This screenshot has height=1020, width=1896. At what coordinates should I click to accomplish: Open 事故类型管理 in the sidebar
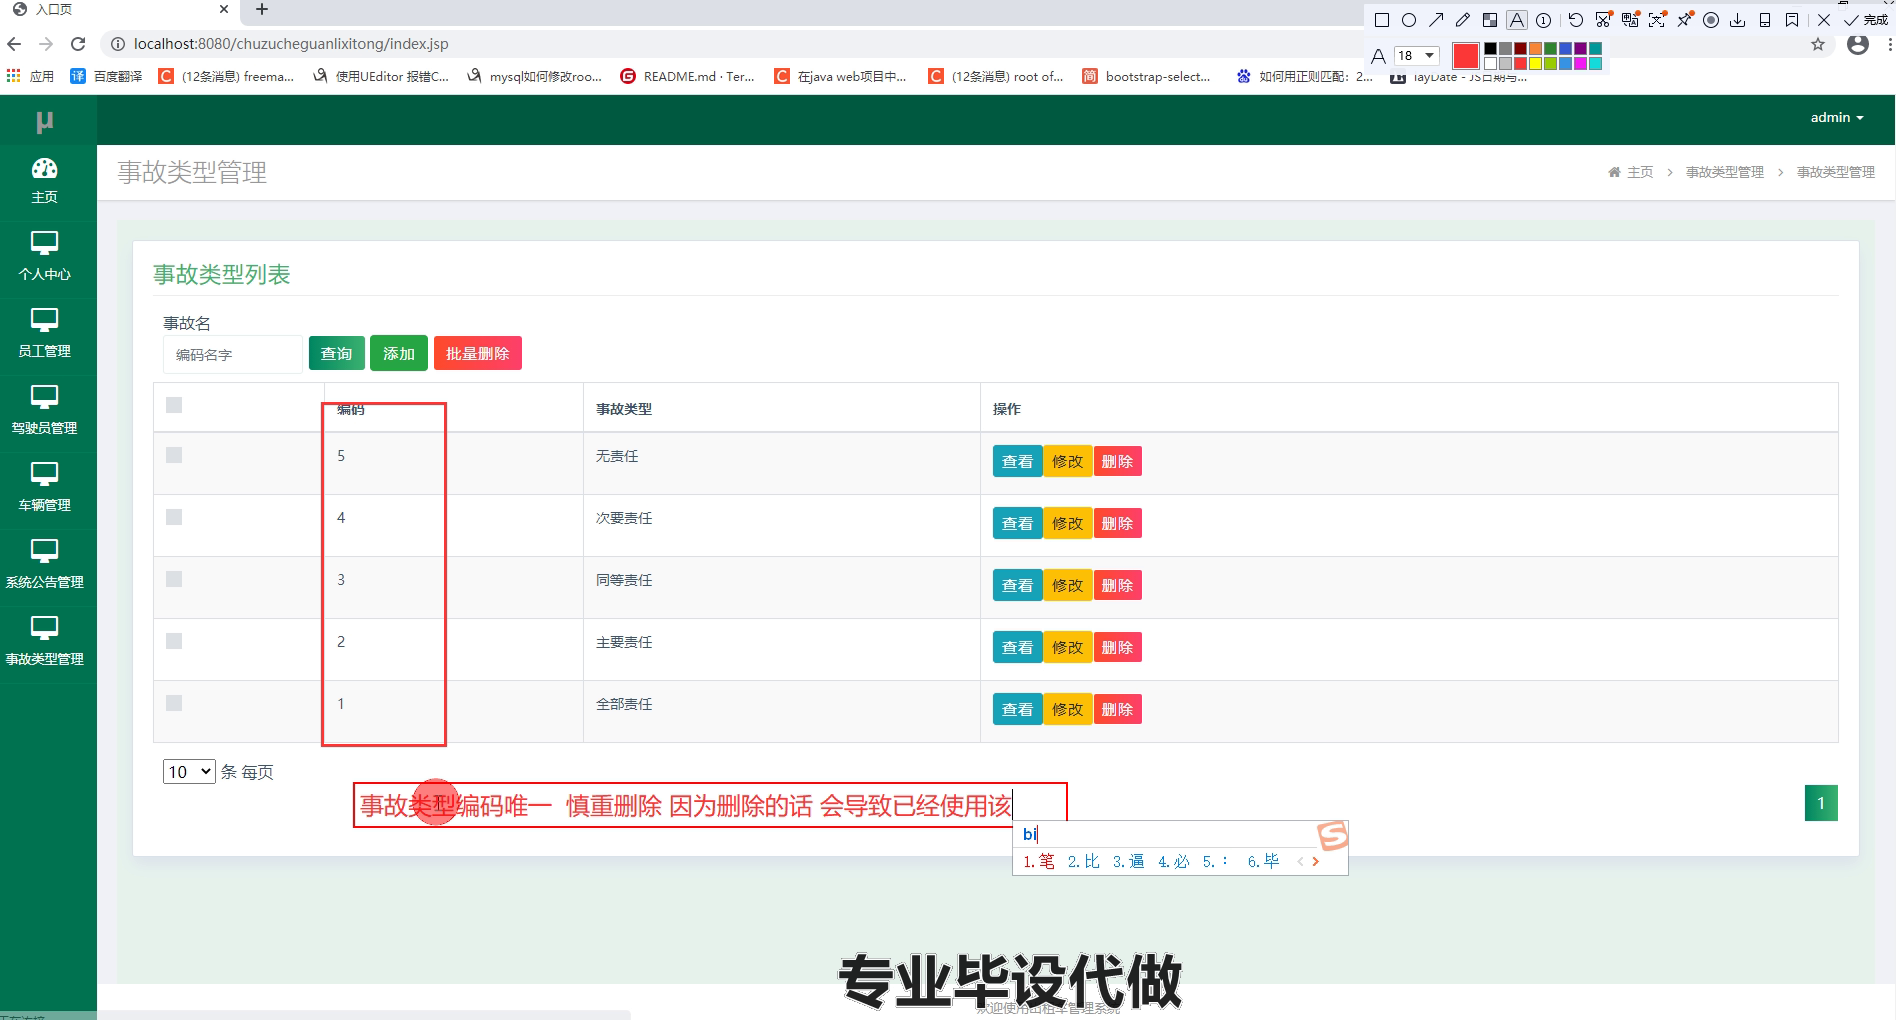[44, 643]
